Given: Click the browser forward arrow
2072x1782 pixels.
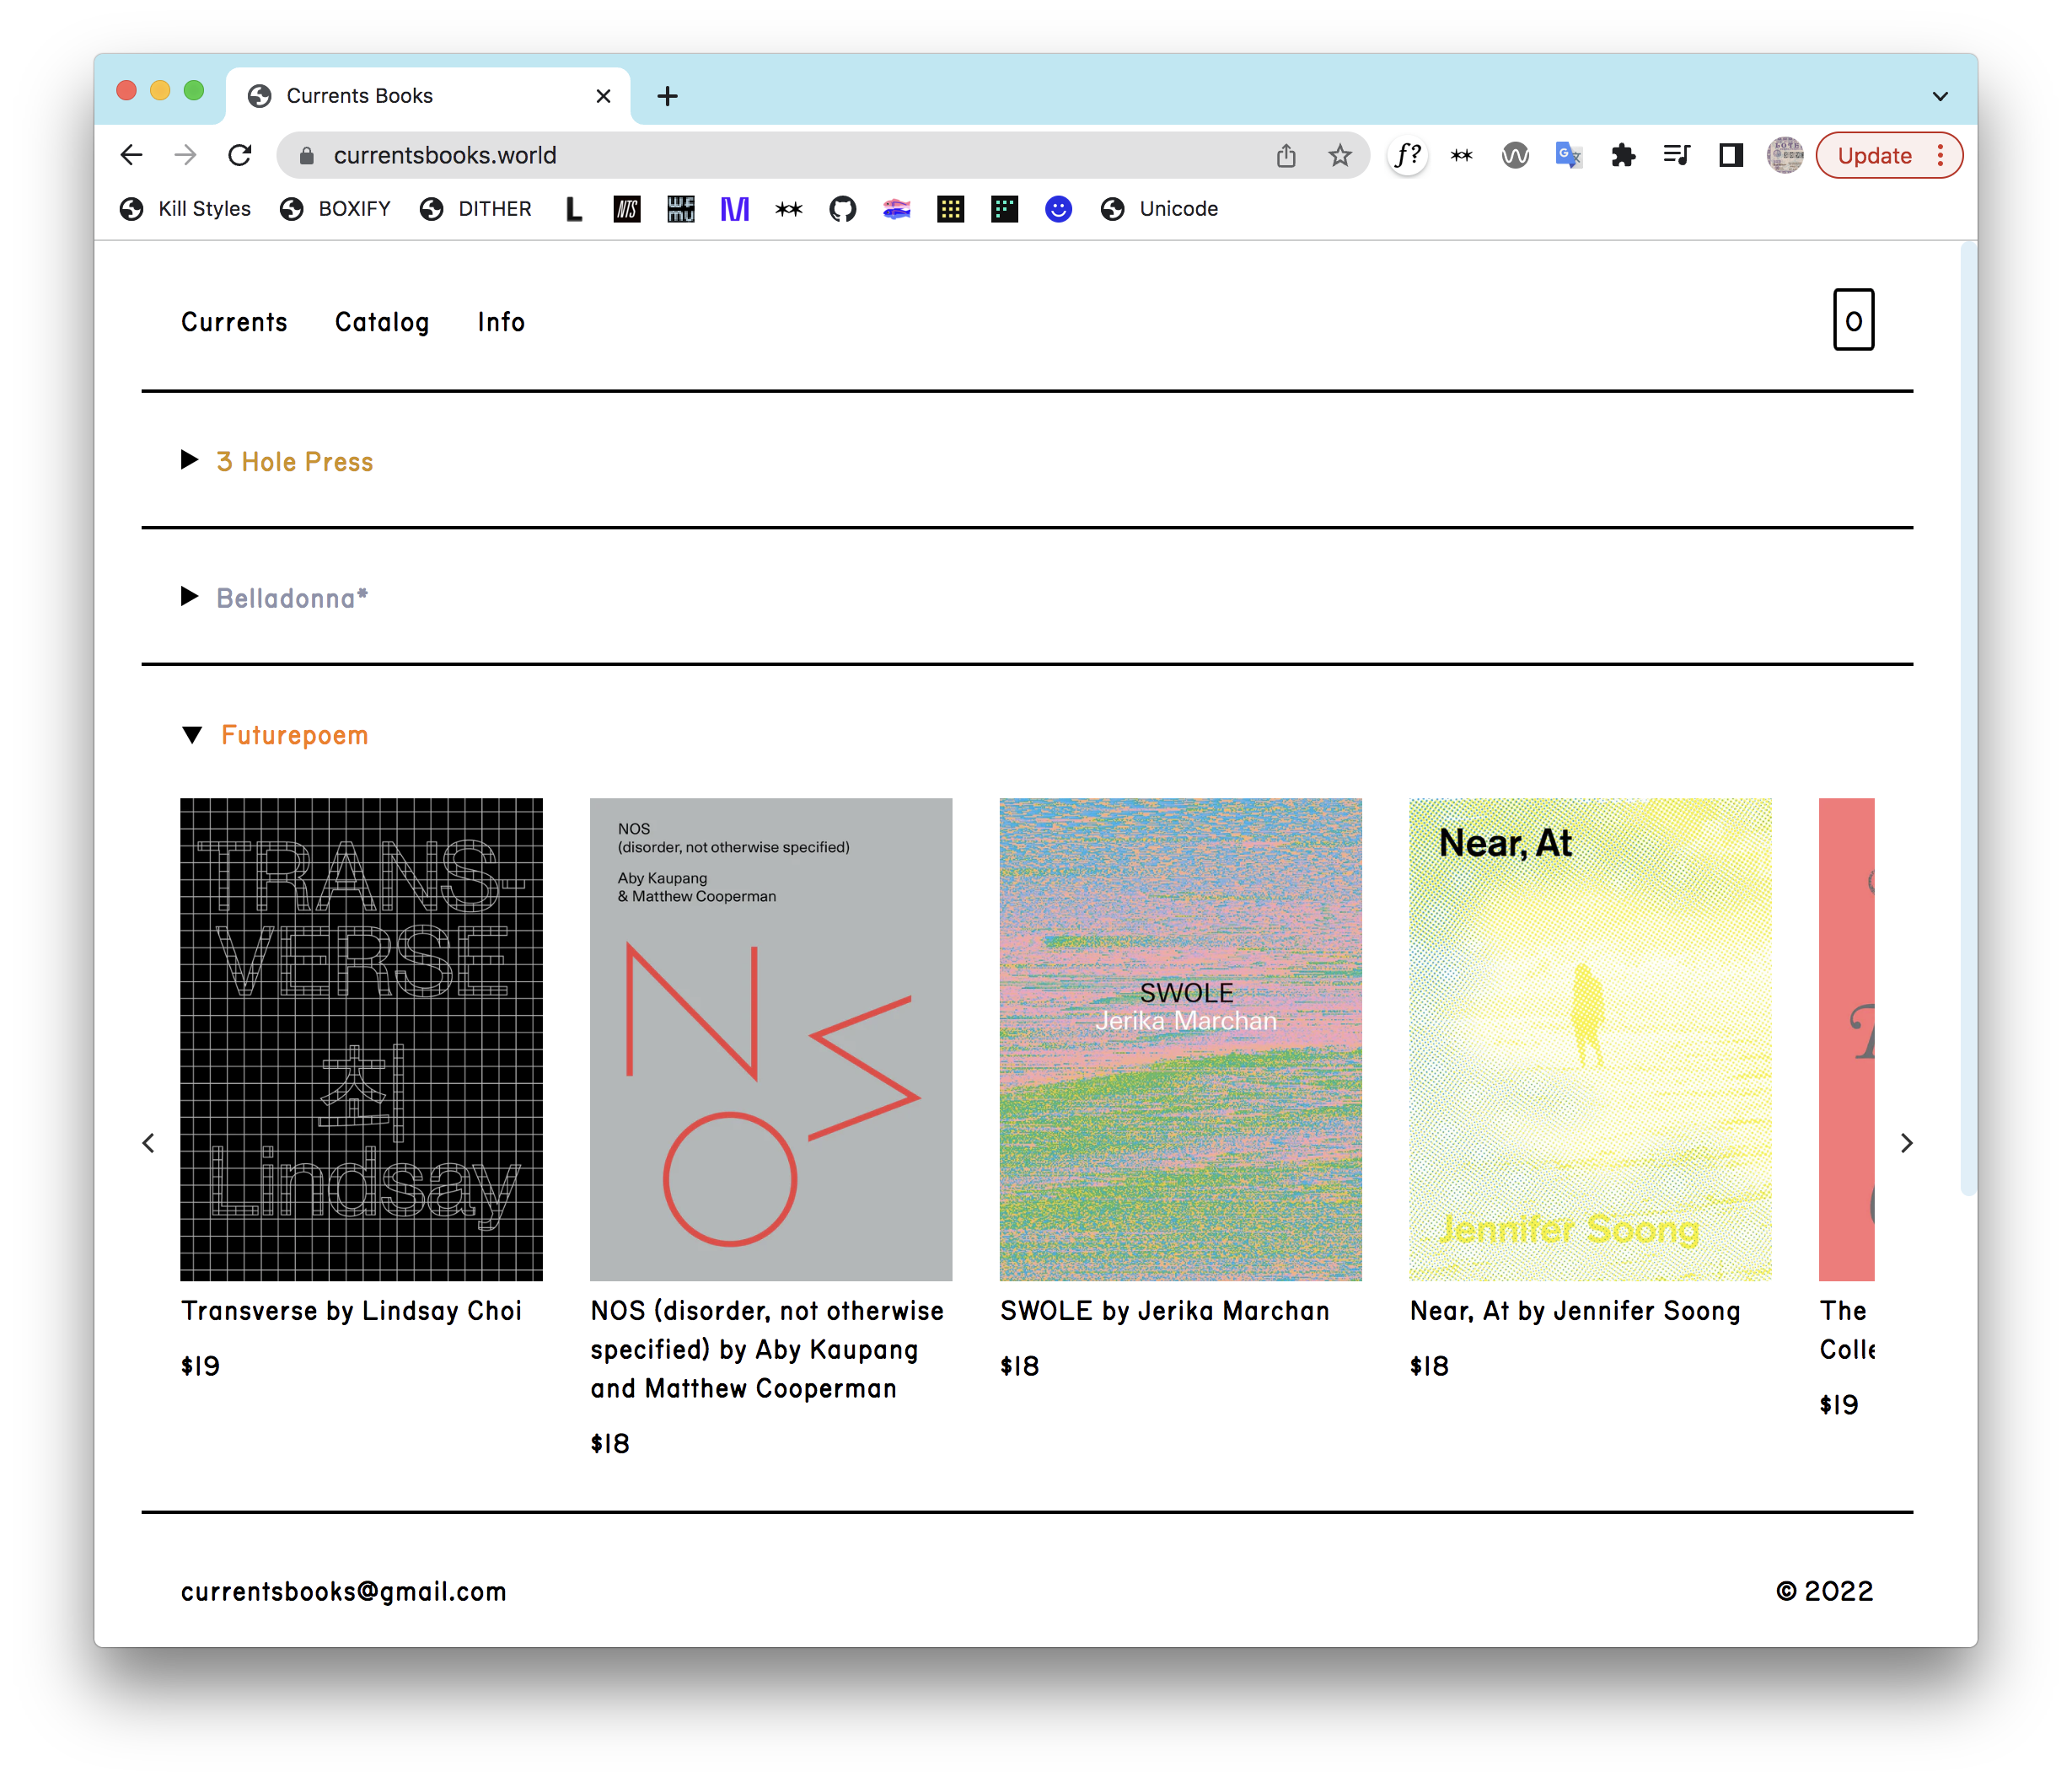Looking at the screenshot, I should point(185,155).
